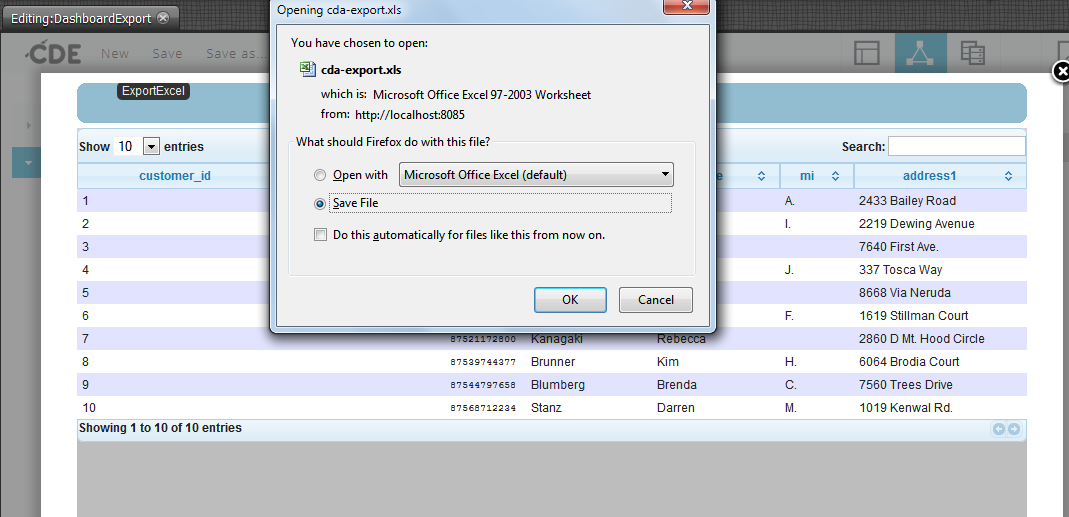Cancel the file download dialog
The image size is (1069, 517).
[656, 299]
